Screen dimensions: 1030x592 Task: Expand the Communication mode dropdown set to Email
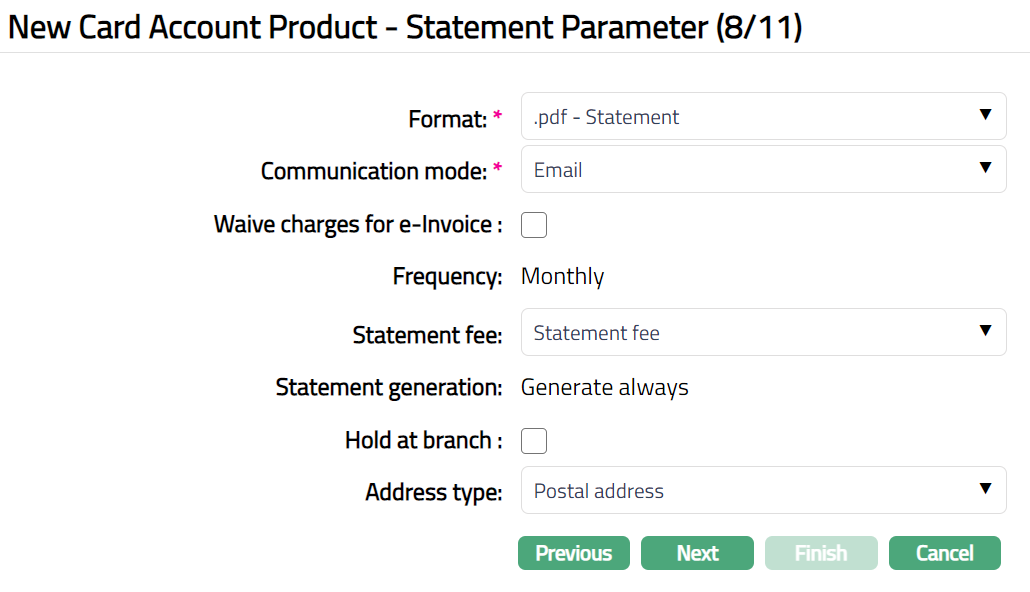[750, 170]
